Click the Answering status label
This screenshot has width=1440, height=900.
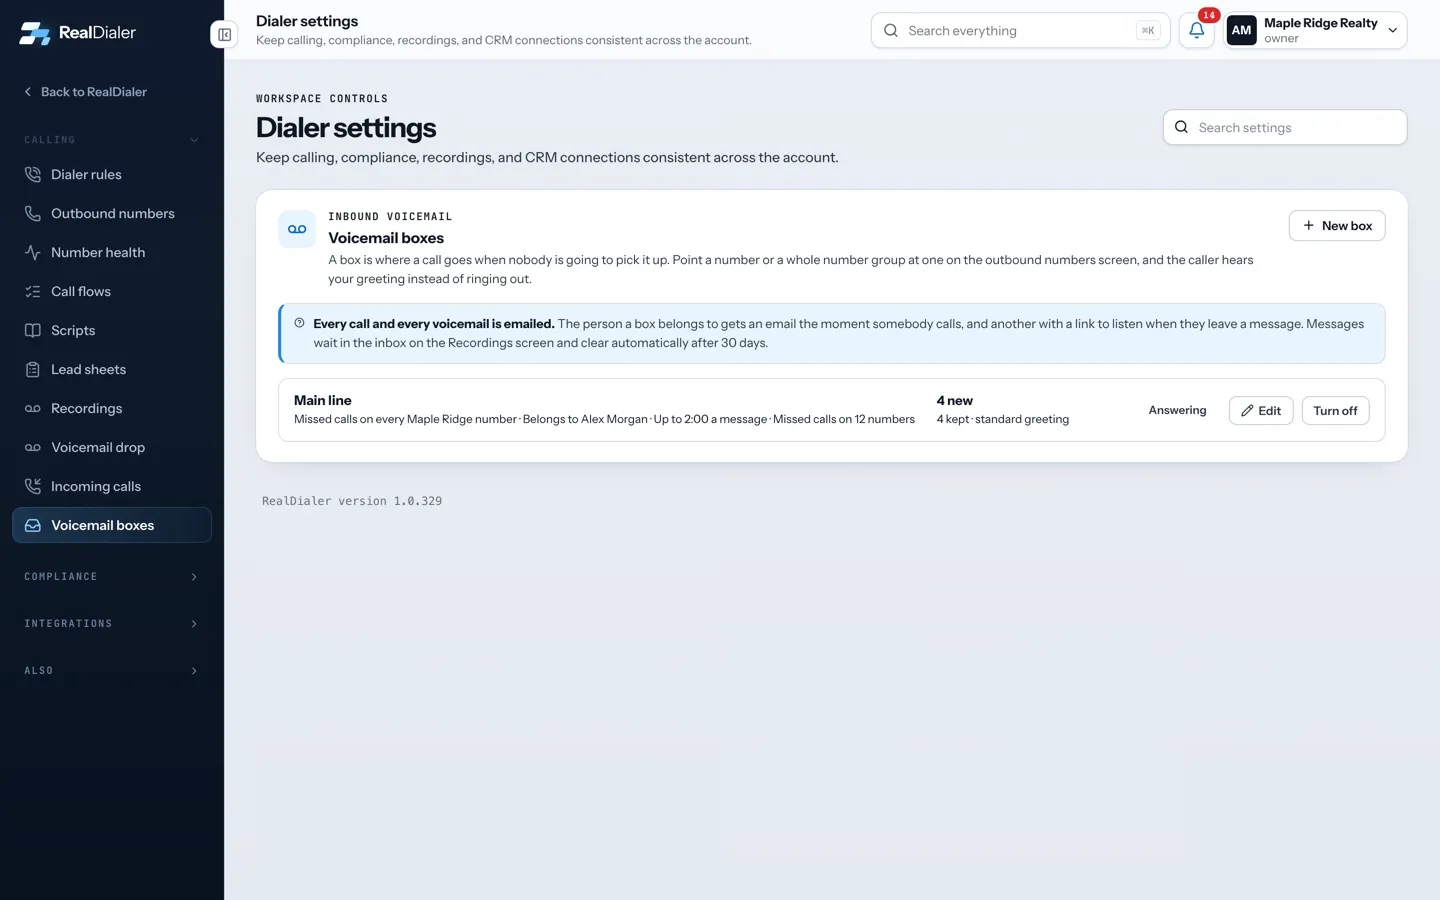[1177, 410]
